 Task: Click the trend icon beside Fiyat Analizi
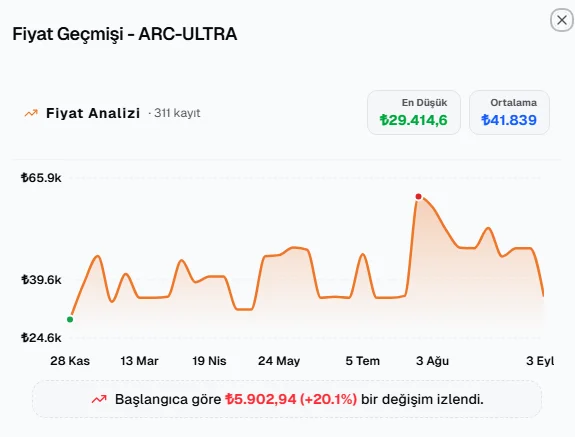(31, 113)
